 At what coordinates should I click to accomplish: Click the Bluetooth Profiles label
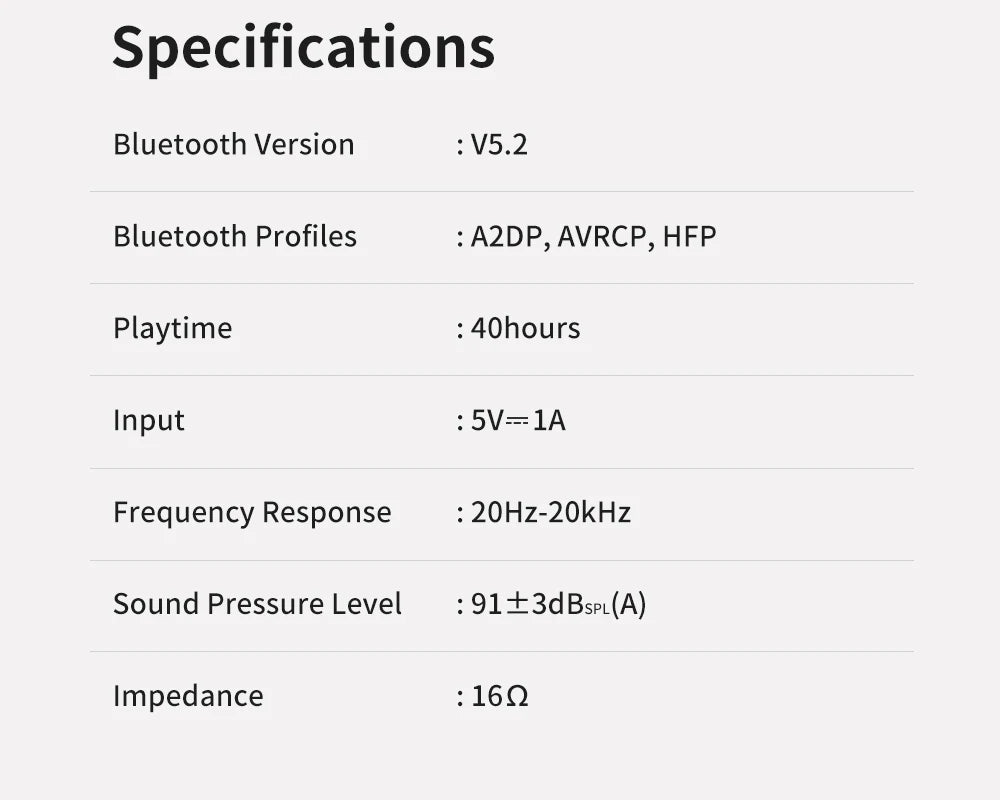234,236
